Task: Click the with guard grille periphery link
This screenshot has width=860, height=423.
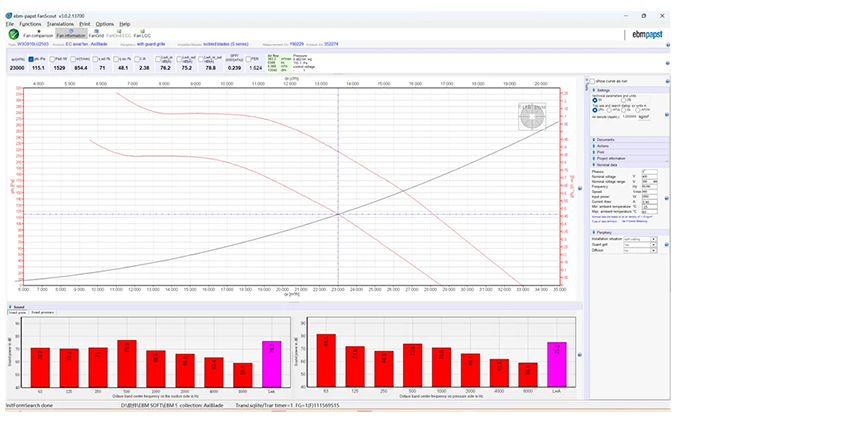Action: [x=151, y=44]
